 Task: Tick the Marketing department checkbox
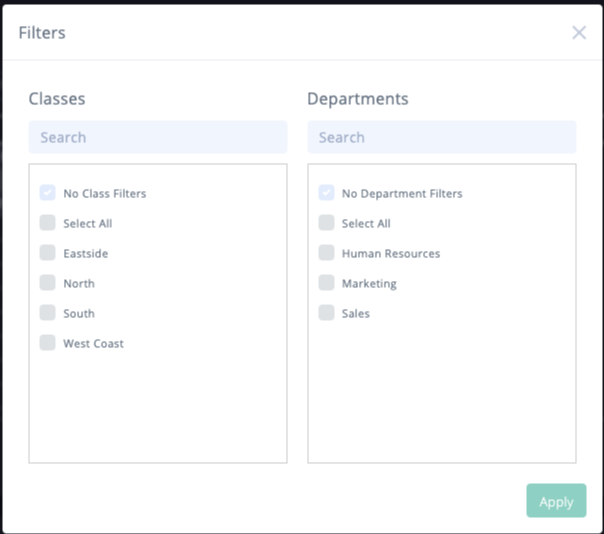[x=326, y=283]
